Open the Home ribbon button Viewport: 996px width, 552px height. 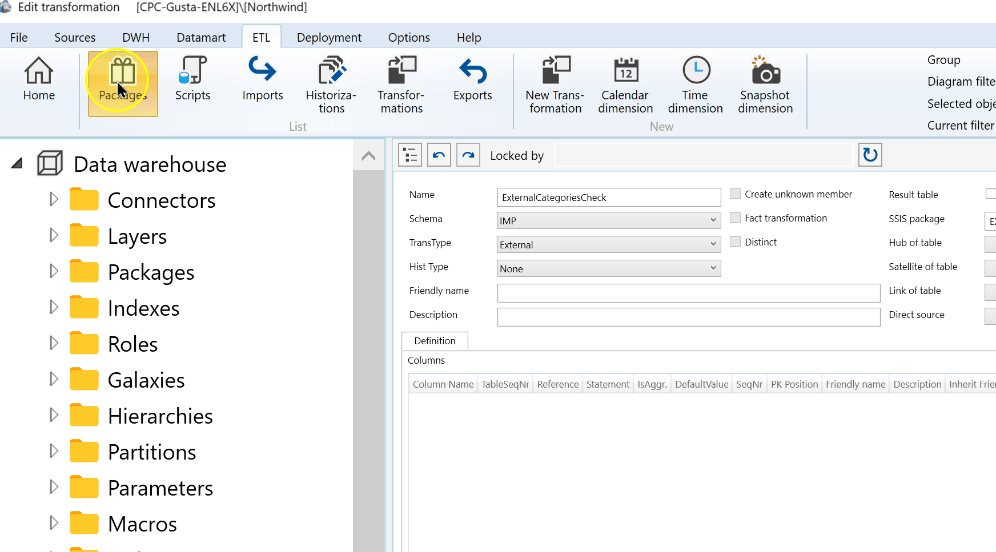tap(39, 79)
